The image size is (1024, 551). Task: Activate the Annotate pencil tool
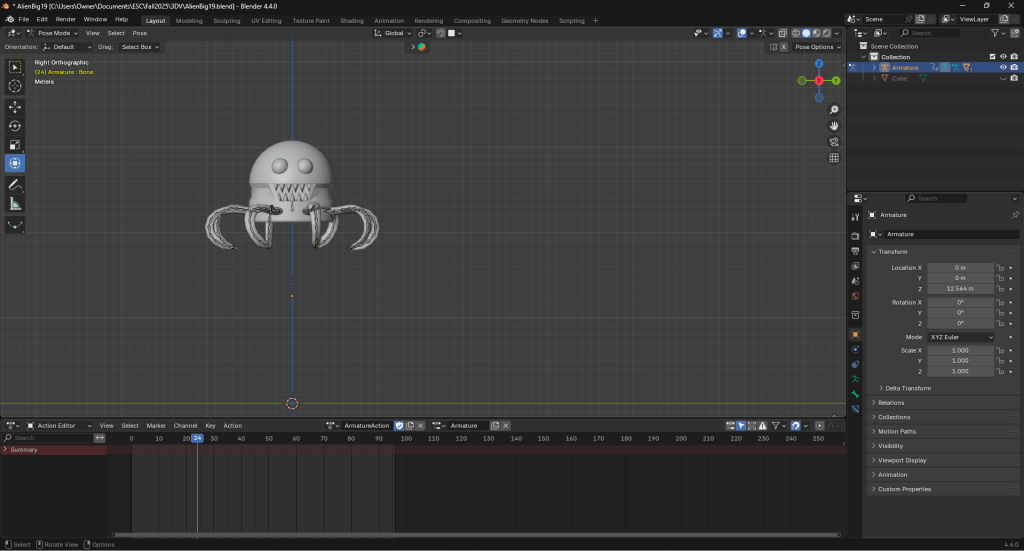[x=15, y=185]
